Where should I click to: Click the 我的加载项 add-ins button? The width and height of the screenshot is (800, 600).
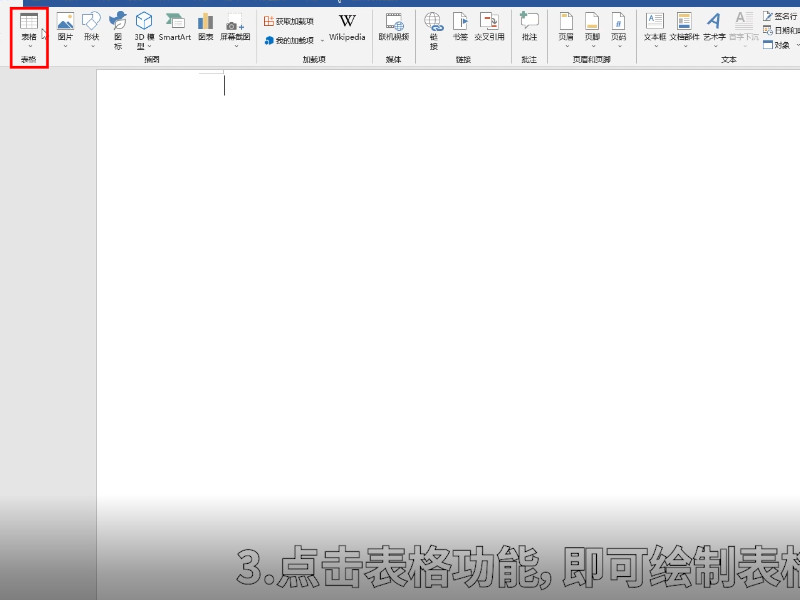(x=289, y=40)
